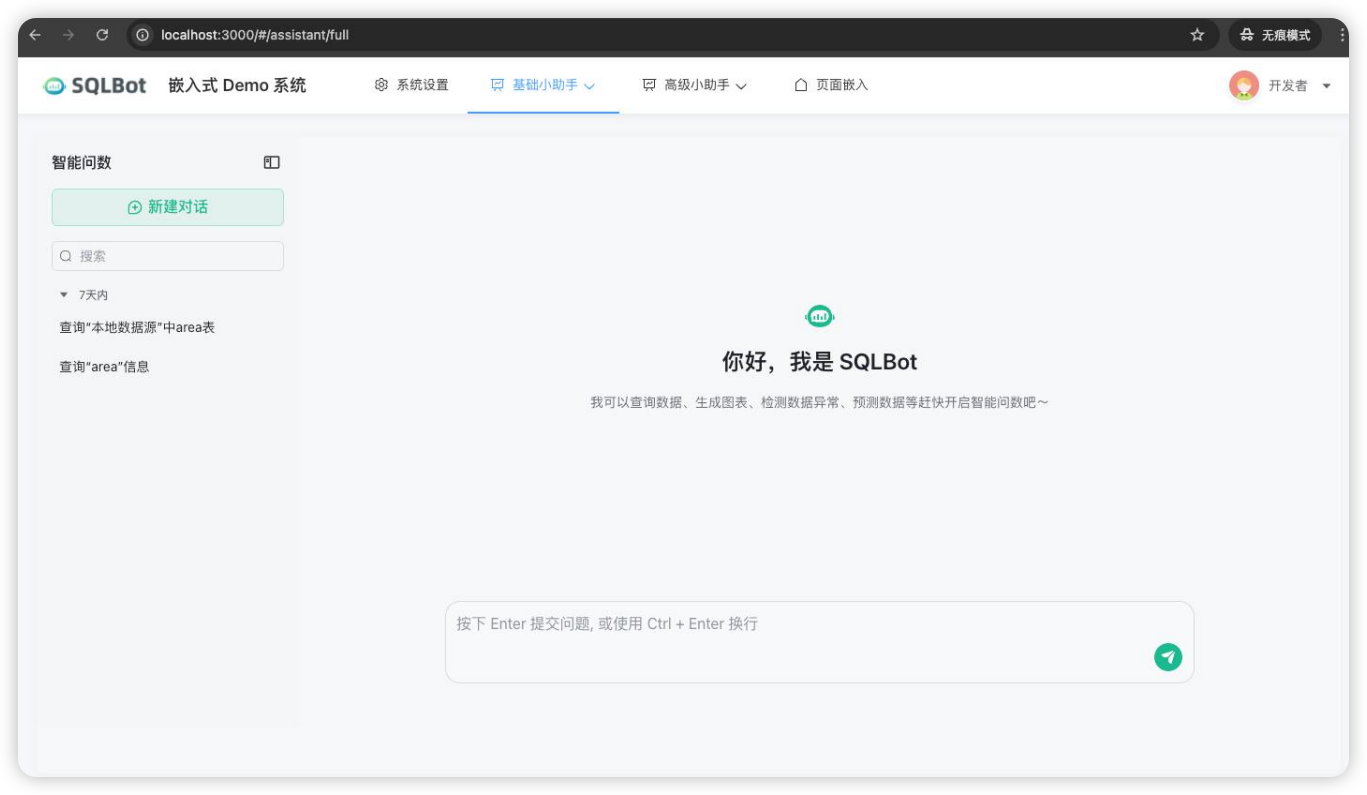Screen dimensions: 1367x795
Task: Select the collapse sidebar icon beside 智能问数
Action: click(x=272, y=161)
